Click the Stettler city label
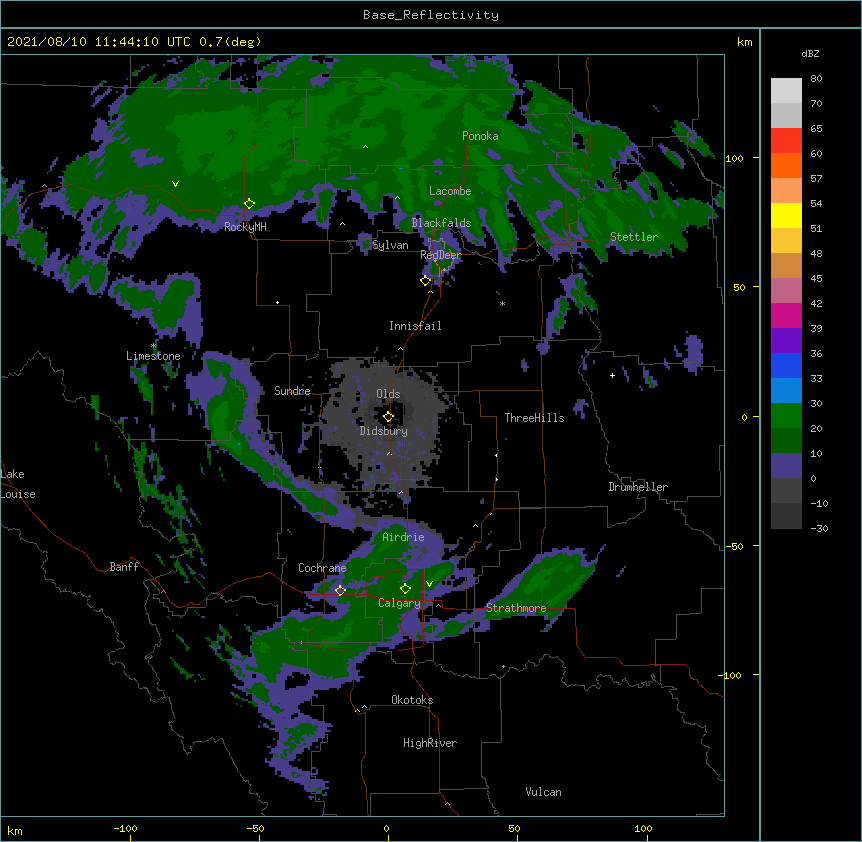This screenshot has height=842, width=862. pos(634,237)
